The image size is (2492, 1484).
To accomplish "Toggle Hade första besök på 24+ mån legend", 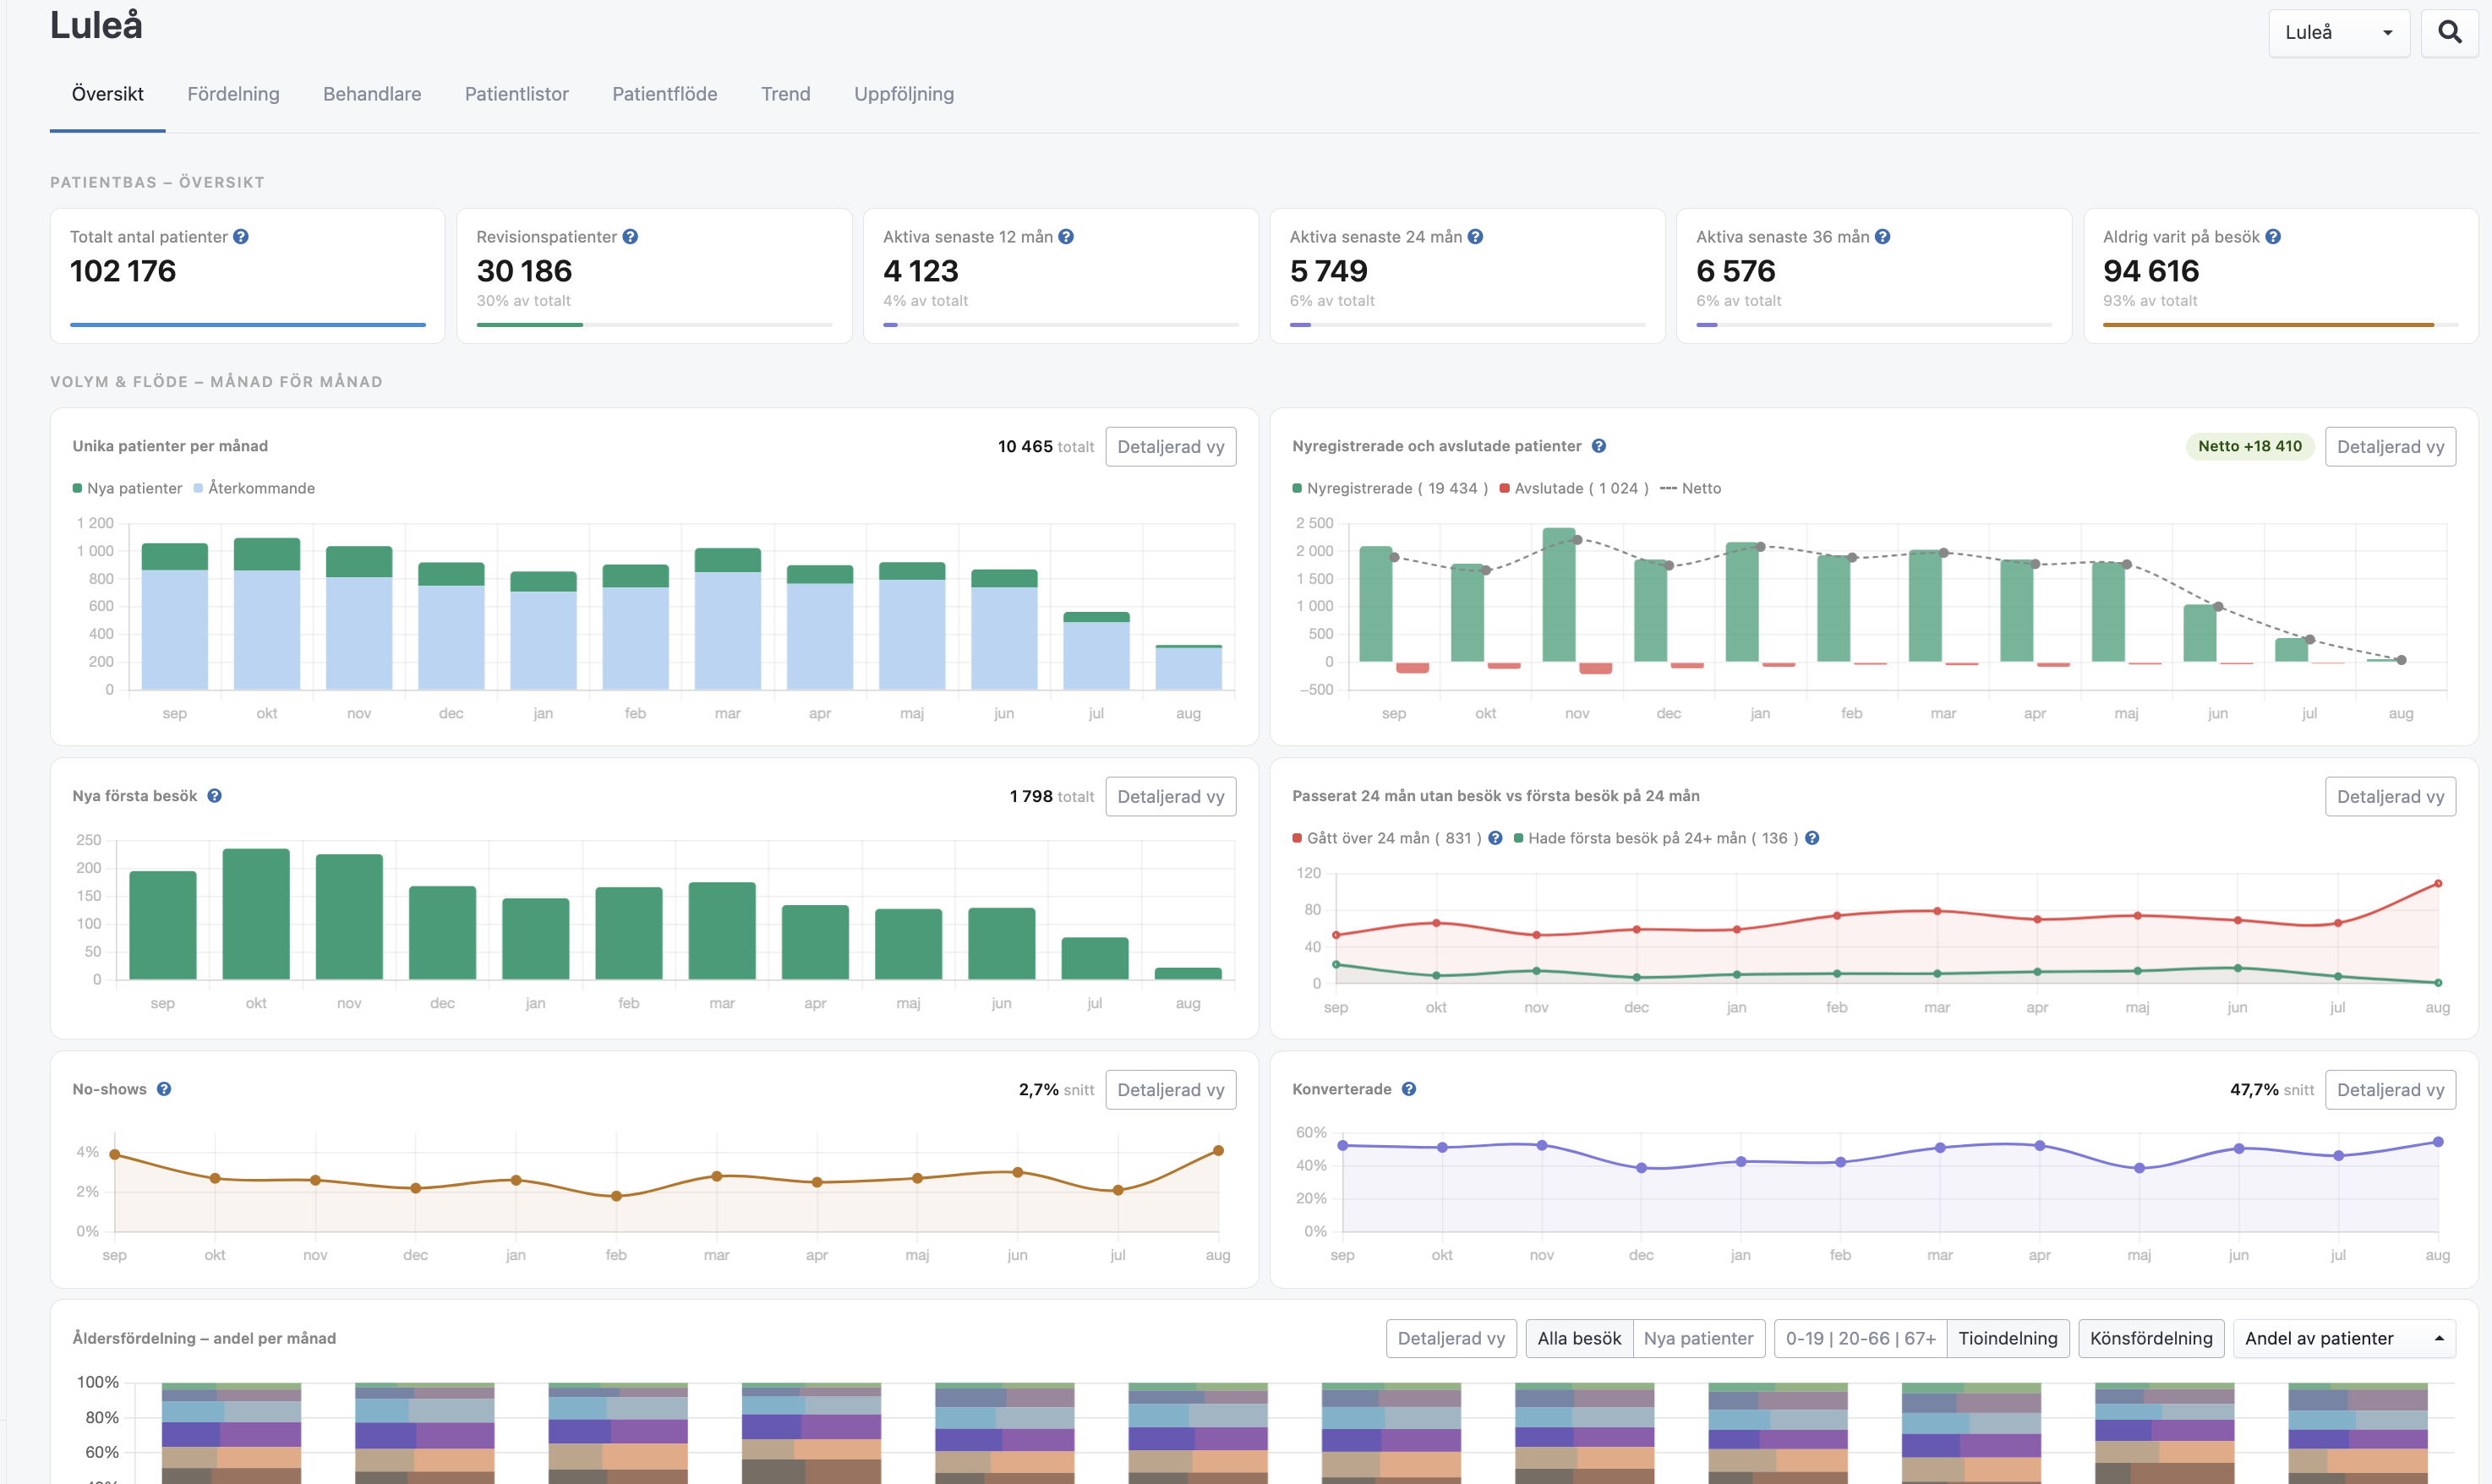I will [1656, 838].
